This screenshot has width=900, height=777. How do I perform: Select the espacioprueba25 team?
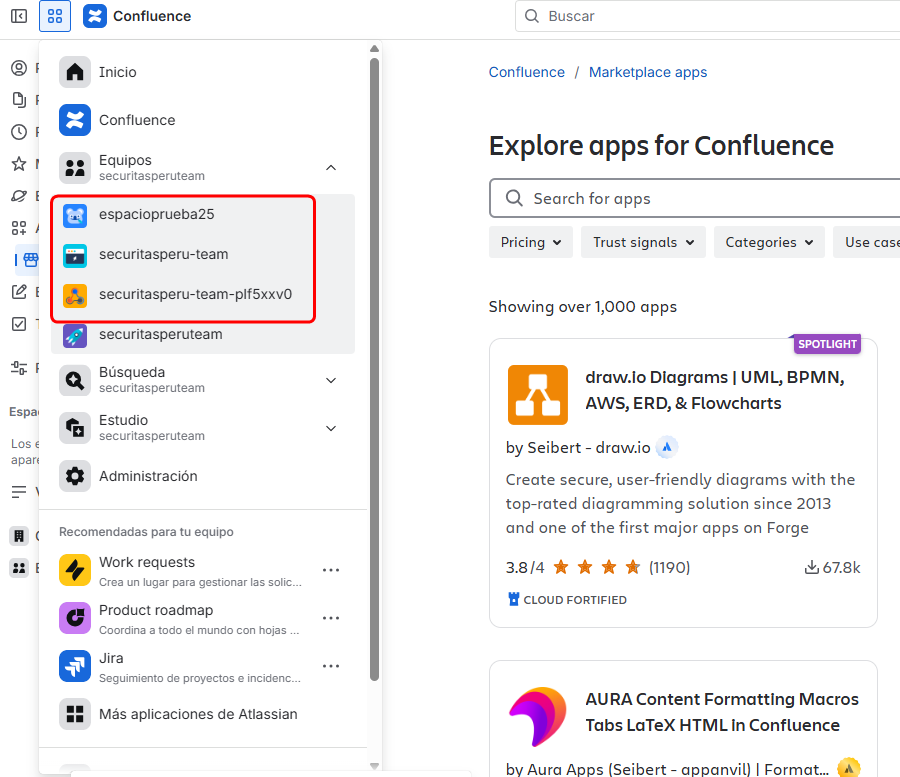coord(202,214)
